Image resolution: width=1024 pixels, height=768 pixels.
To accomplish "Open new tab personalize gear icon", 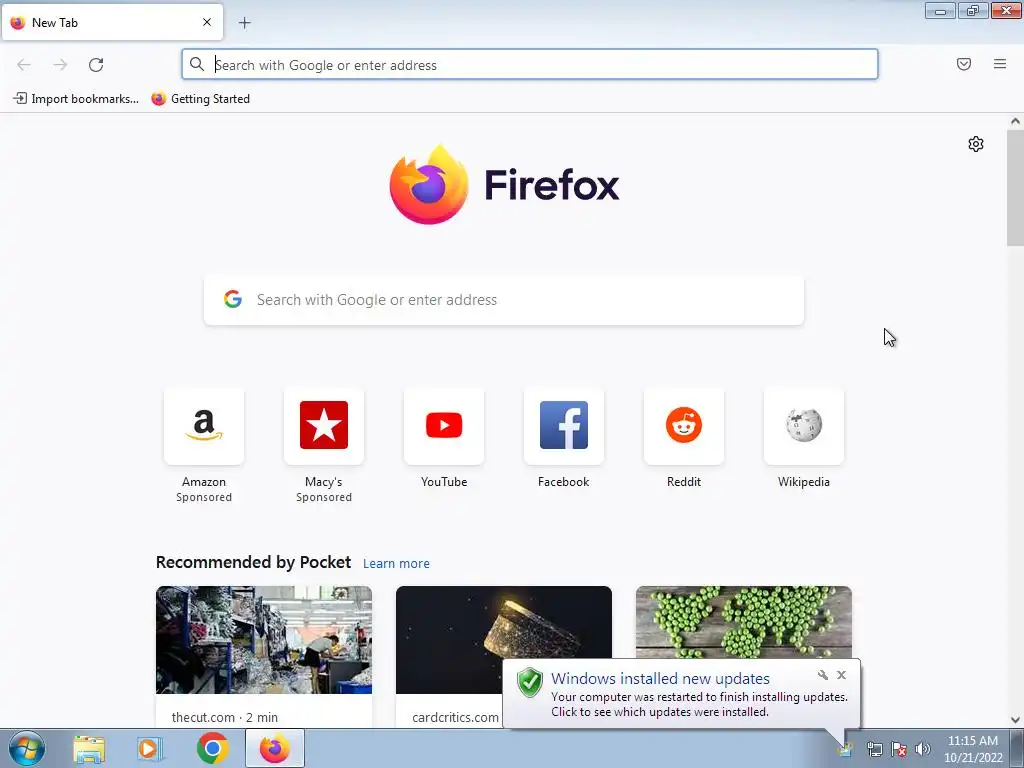I will coord(976,144).
